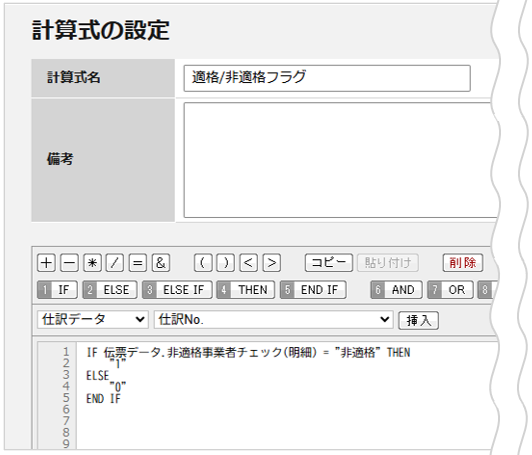Focus the 備考 text area
This screenshot has height=455, width=532.
[x=341, y=160]
